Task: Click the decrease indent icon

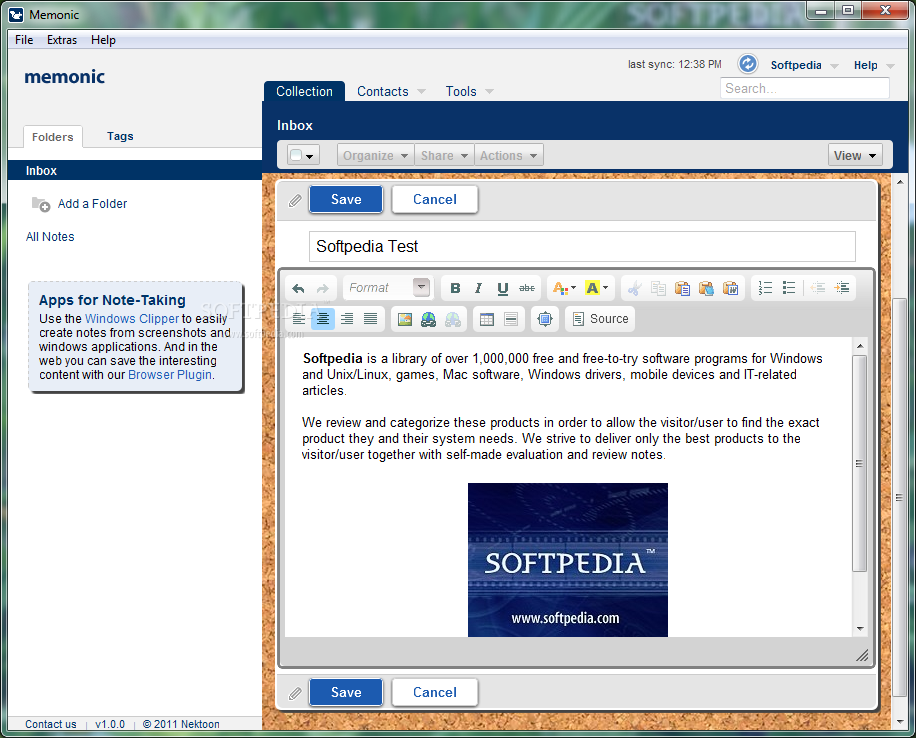Action: coord(818,288)
